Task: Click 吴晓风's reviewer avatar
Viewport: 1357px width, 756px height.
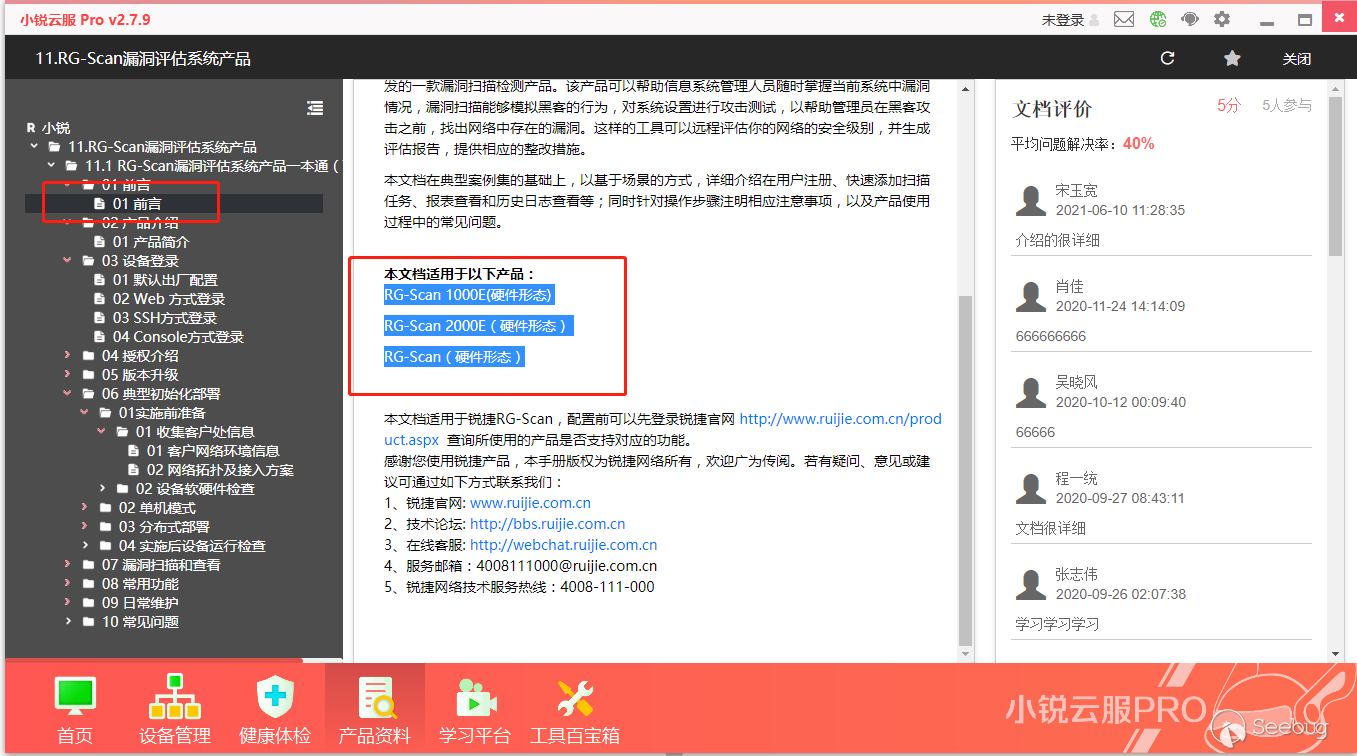Action: 1031,393
